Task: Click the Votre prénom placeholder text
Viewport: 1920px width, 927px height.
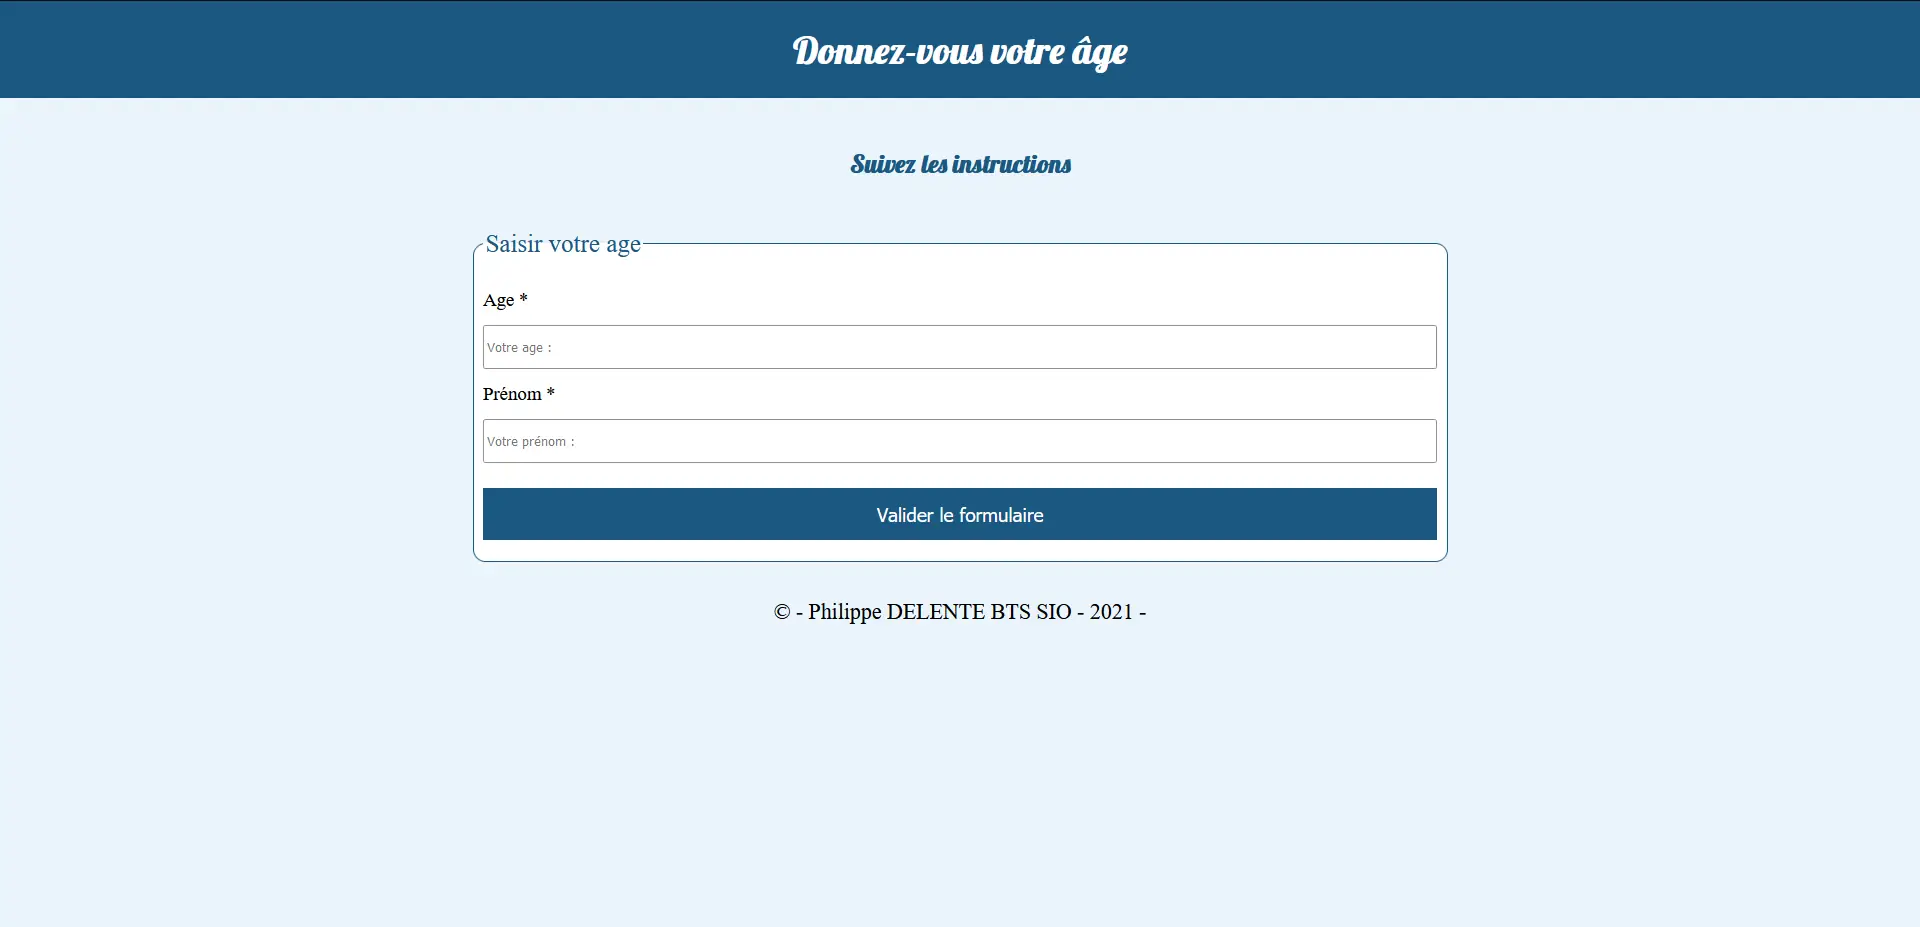Action: pyautogui.click(x=530, y=442)
